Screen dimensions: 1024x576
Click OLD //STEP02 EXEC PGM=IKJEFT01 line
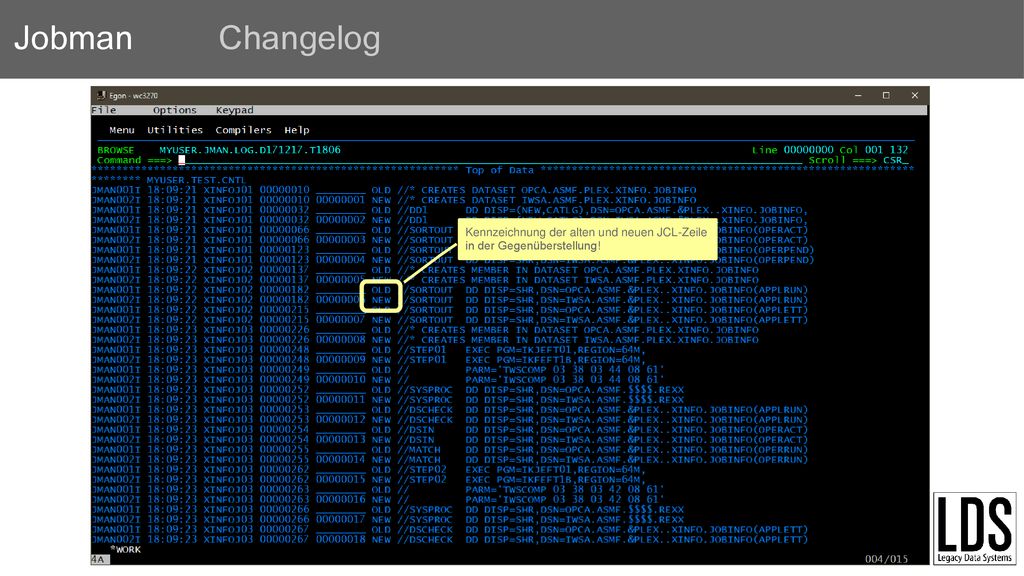pyautogui.click(x=368, y=470)
